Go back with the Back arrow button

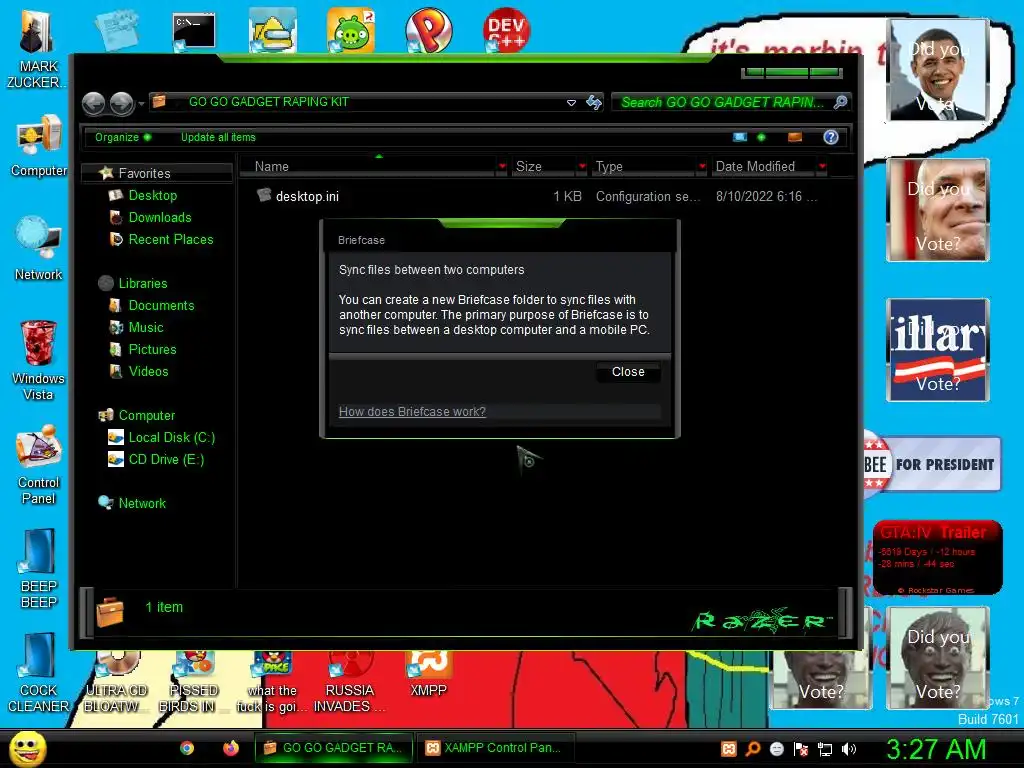(x=93, y=103)
